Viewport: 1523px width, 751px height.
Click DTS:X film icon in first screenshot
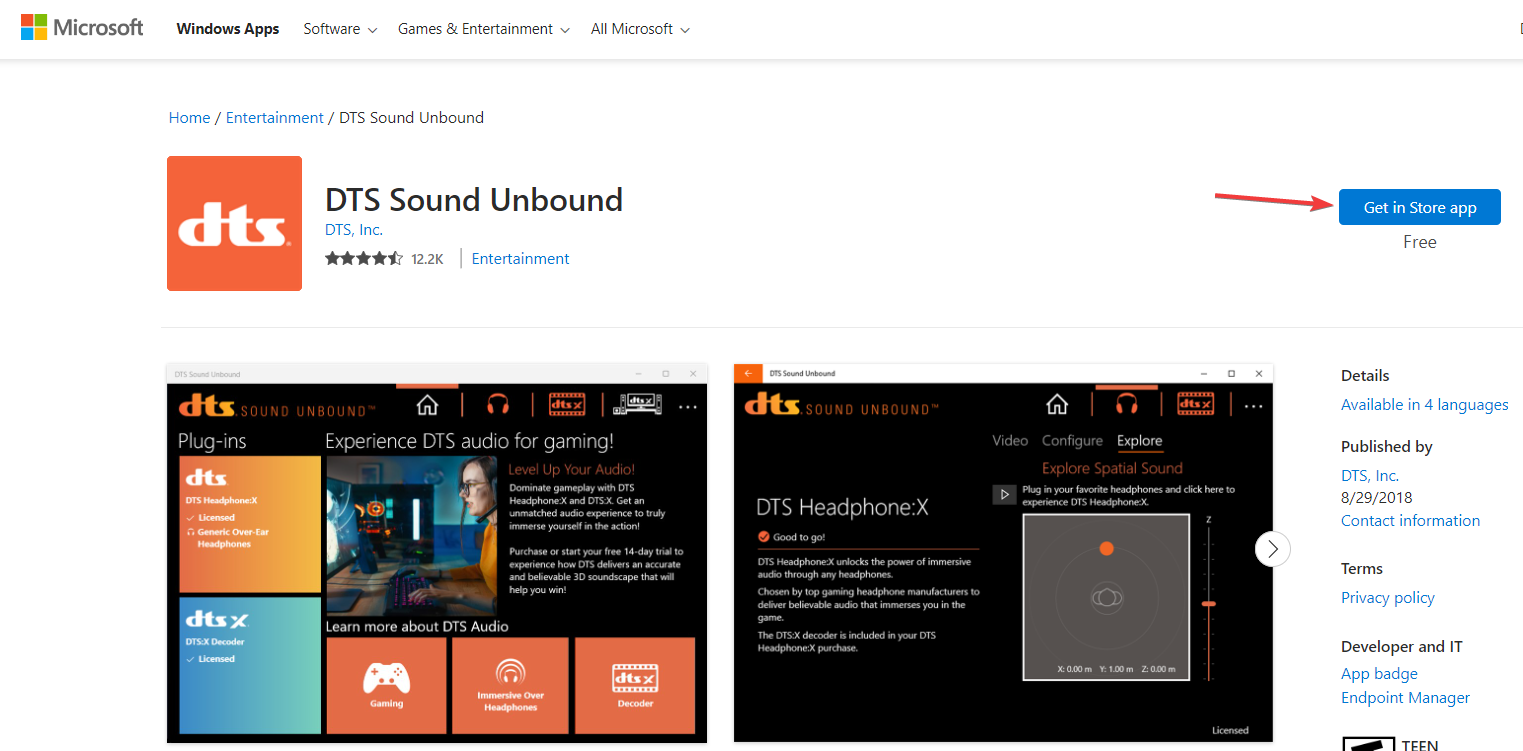pyautogui.click(x=567, y=405)
